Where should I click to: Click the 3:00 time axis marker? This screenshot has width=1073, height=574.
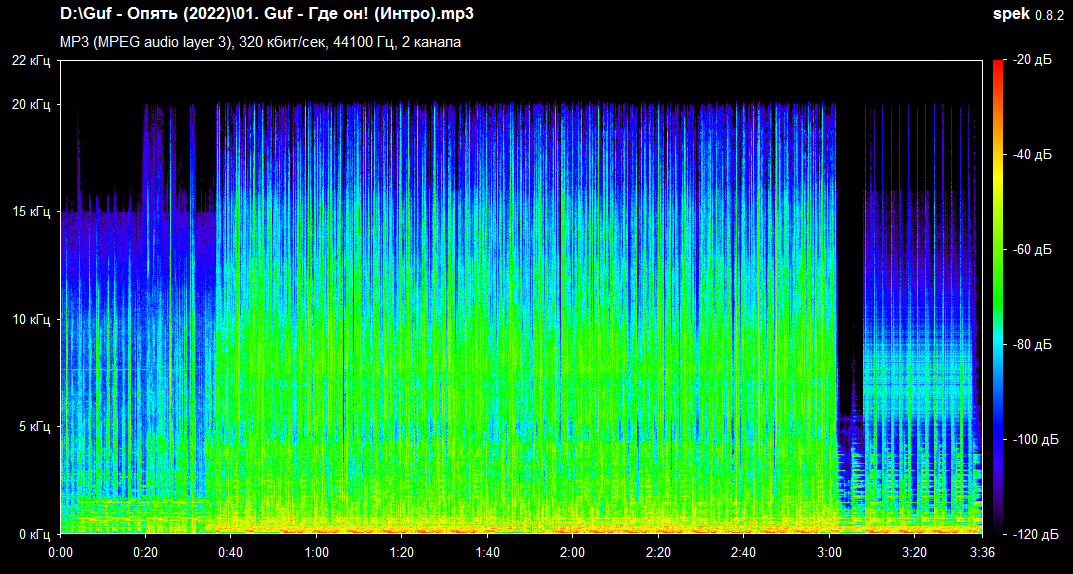pos(829,552)
